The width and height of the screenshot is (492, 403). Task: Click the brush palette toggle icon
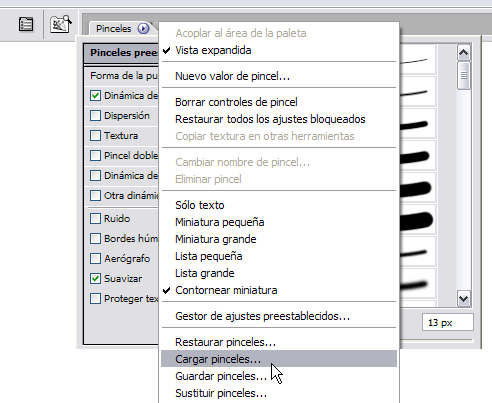(x=61, y=24)
